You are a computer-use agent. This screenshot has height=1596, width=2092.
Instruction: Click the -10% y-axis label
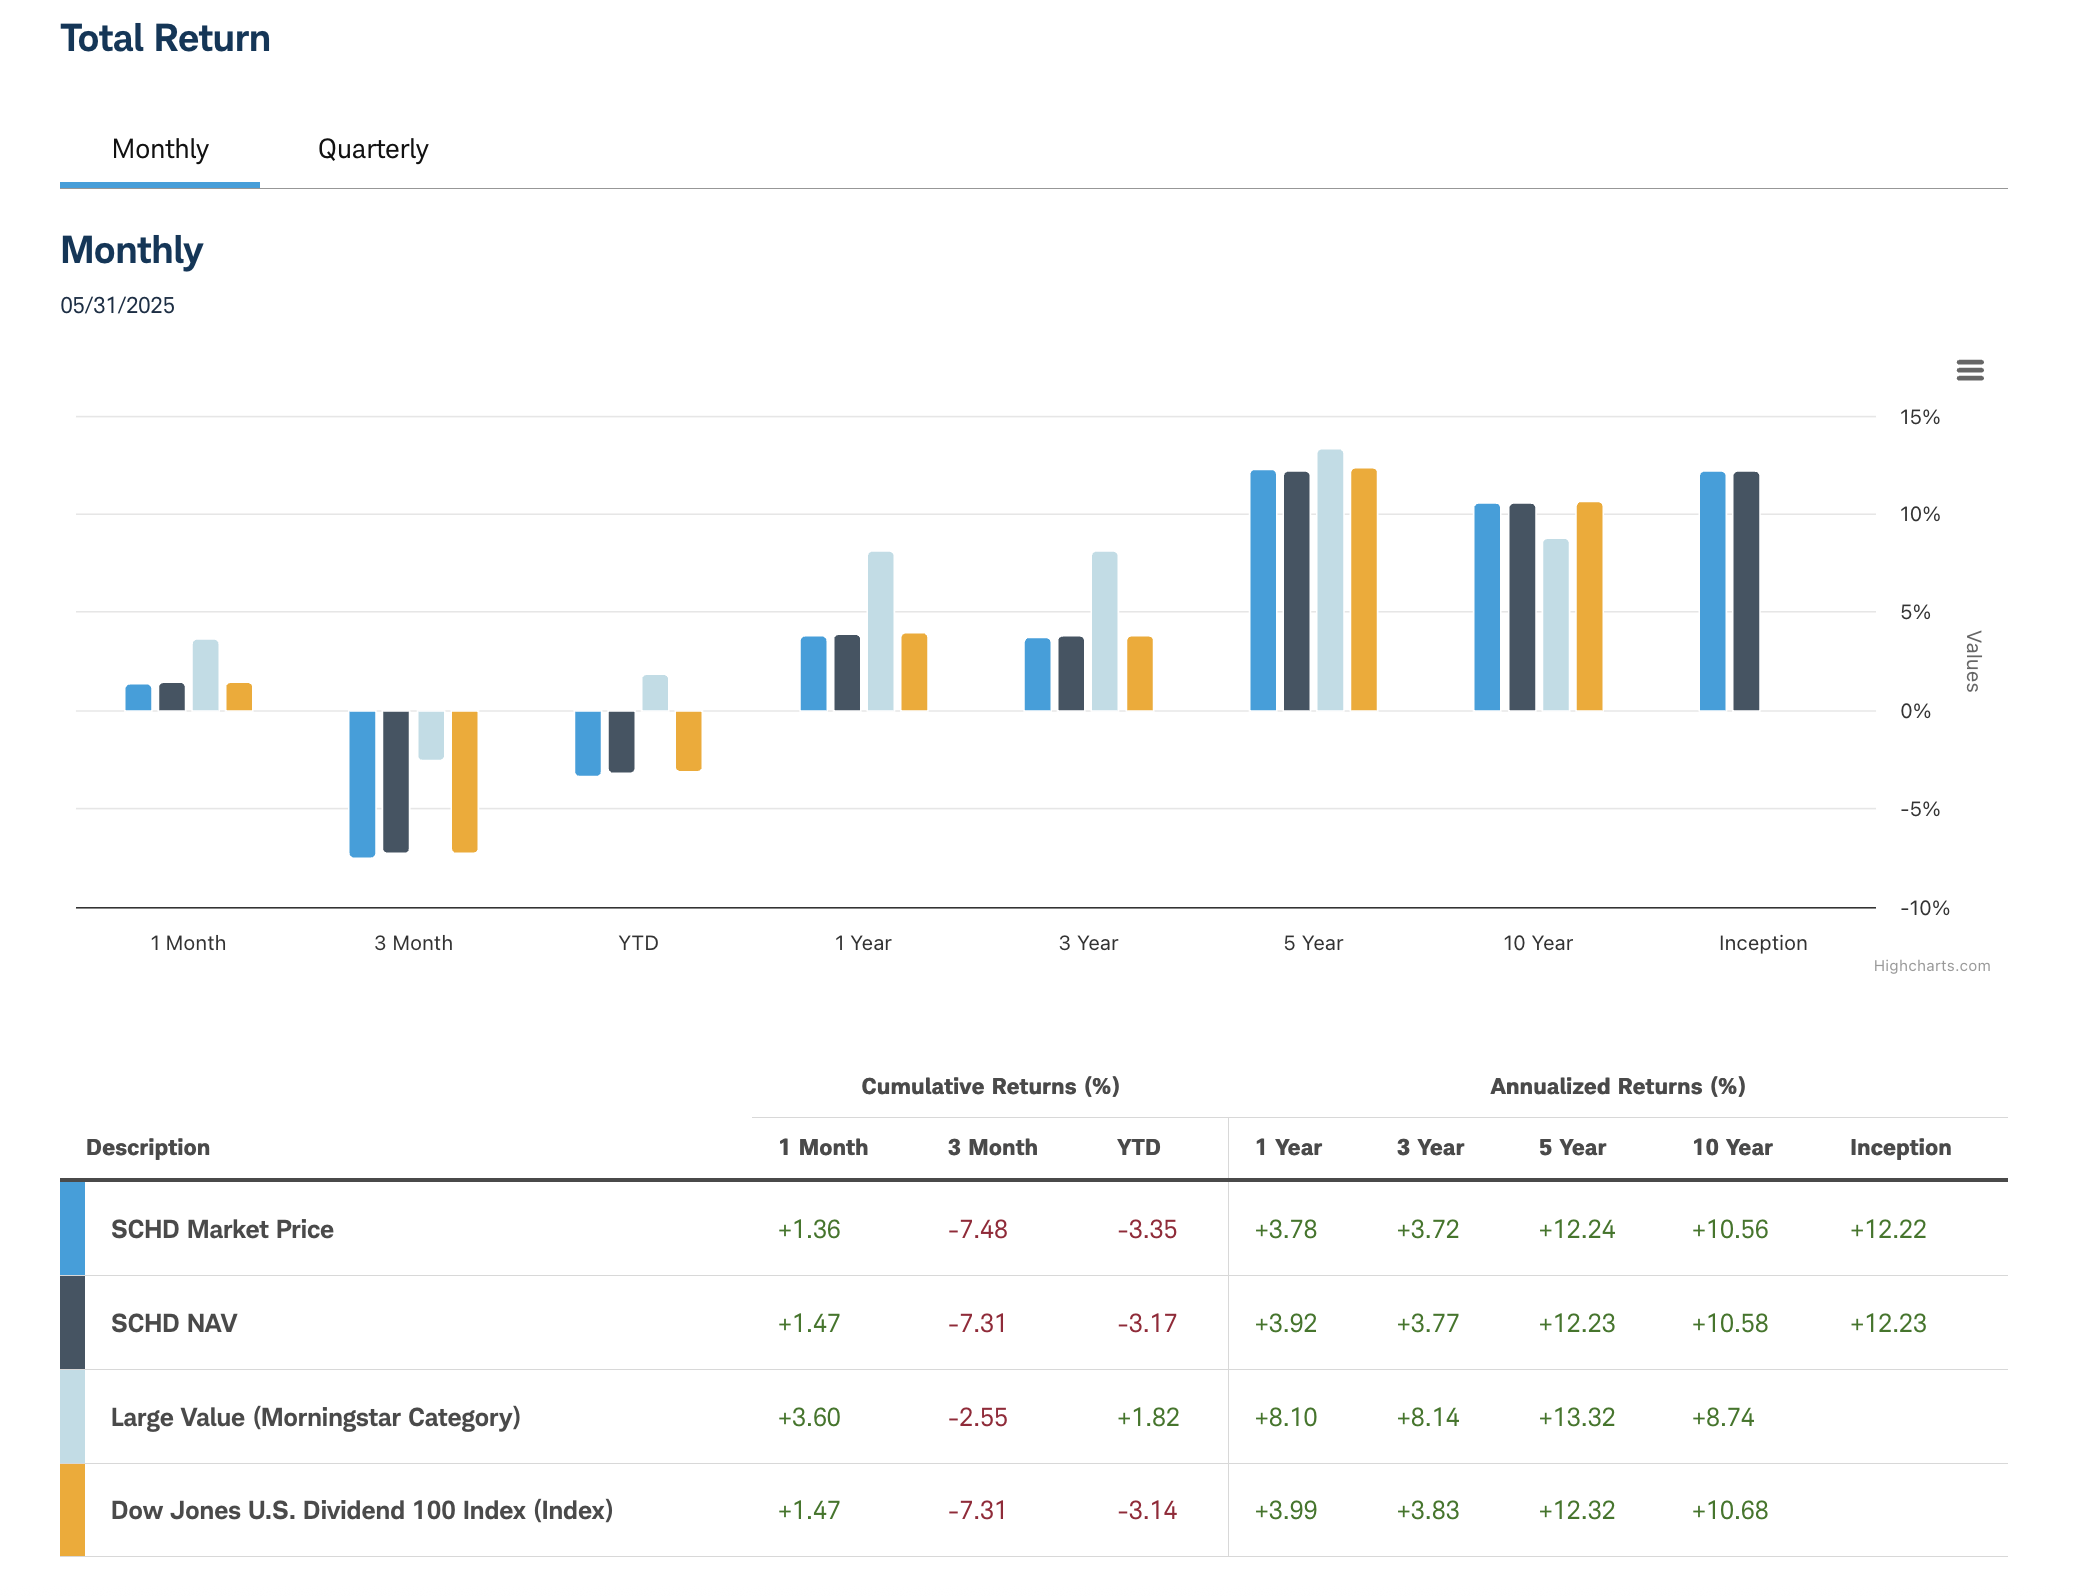[1924, 908]
